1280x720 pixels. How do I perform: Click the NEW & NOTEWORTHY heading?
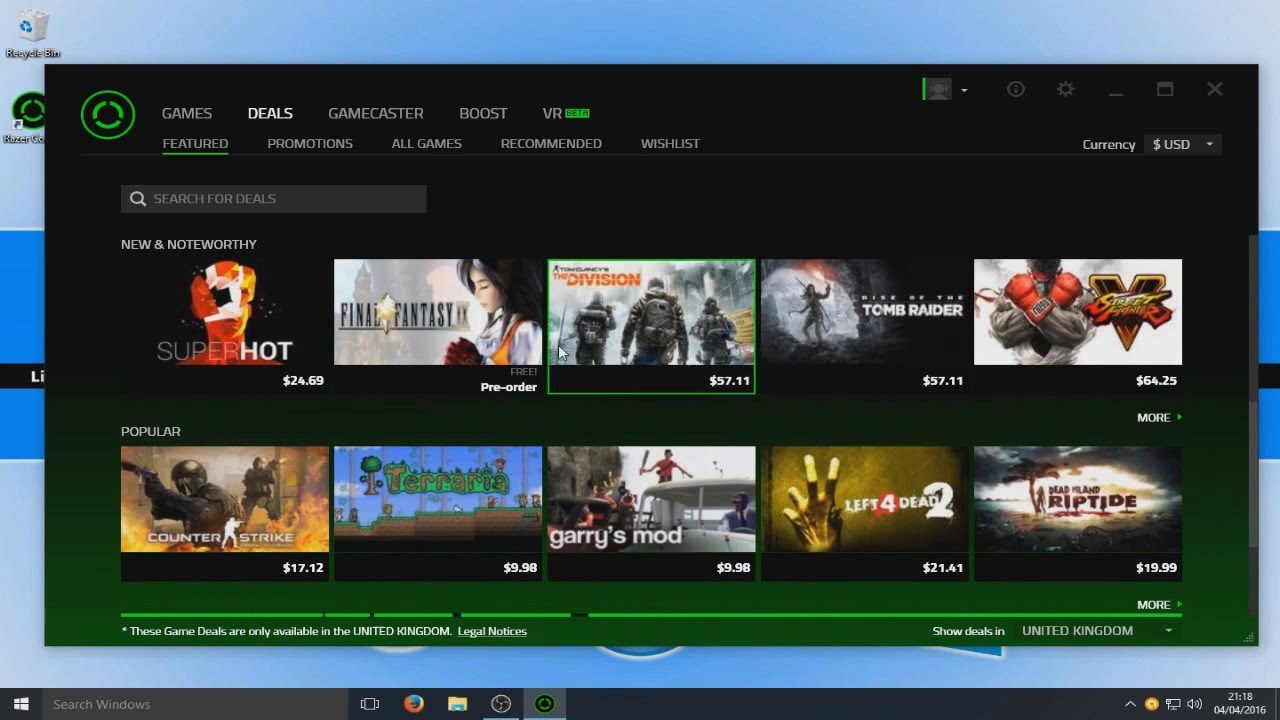coord(189,244)
